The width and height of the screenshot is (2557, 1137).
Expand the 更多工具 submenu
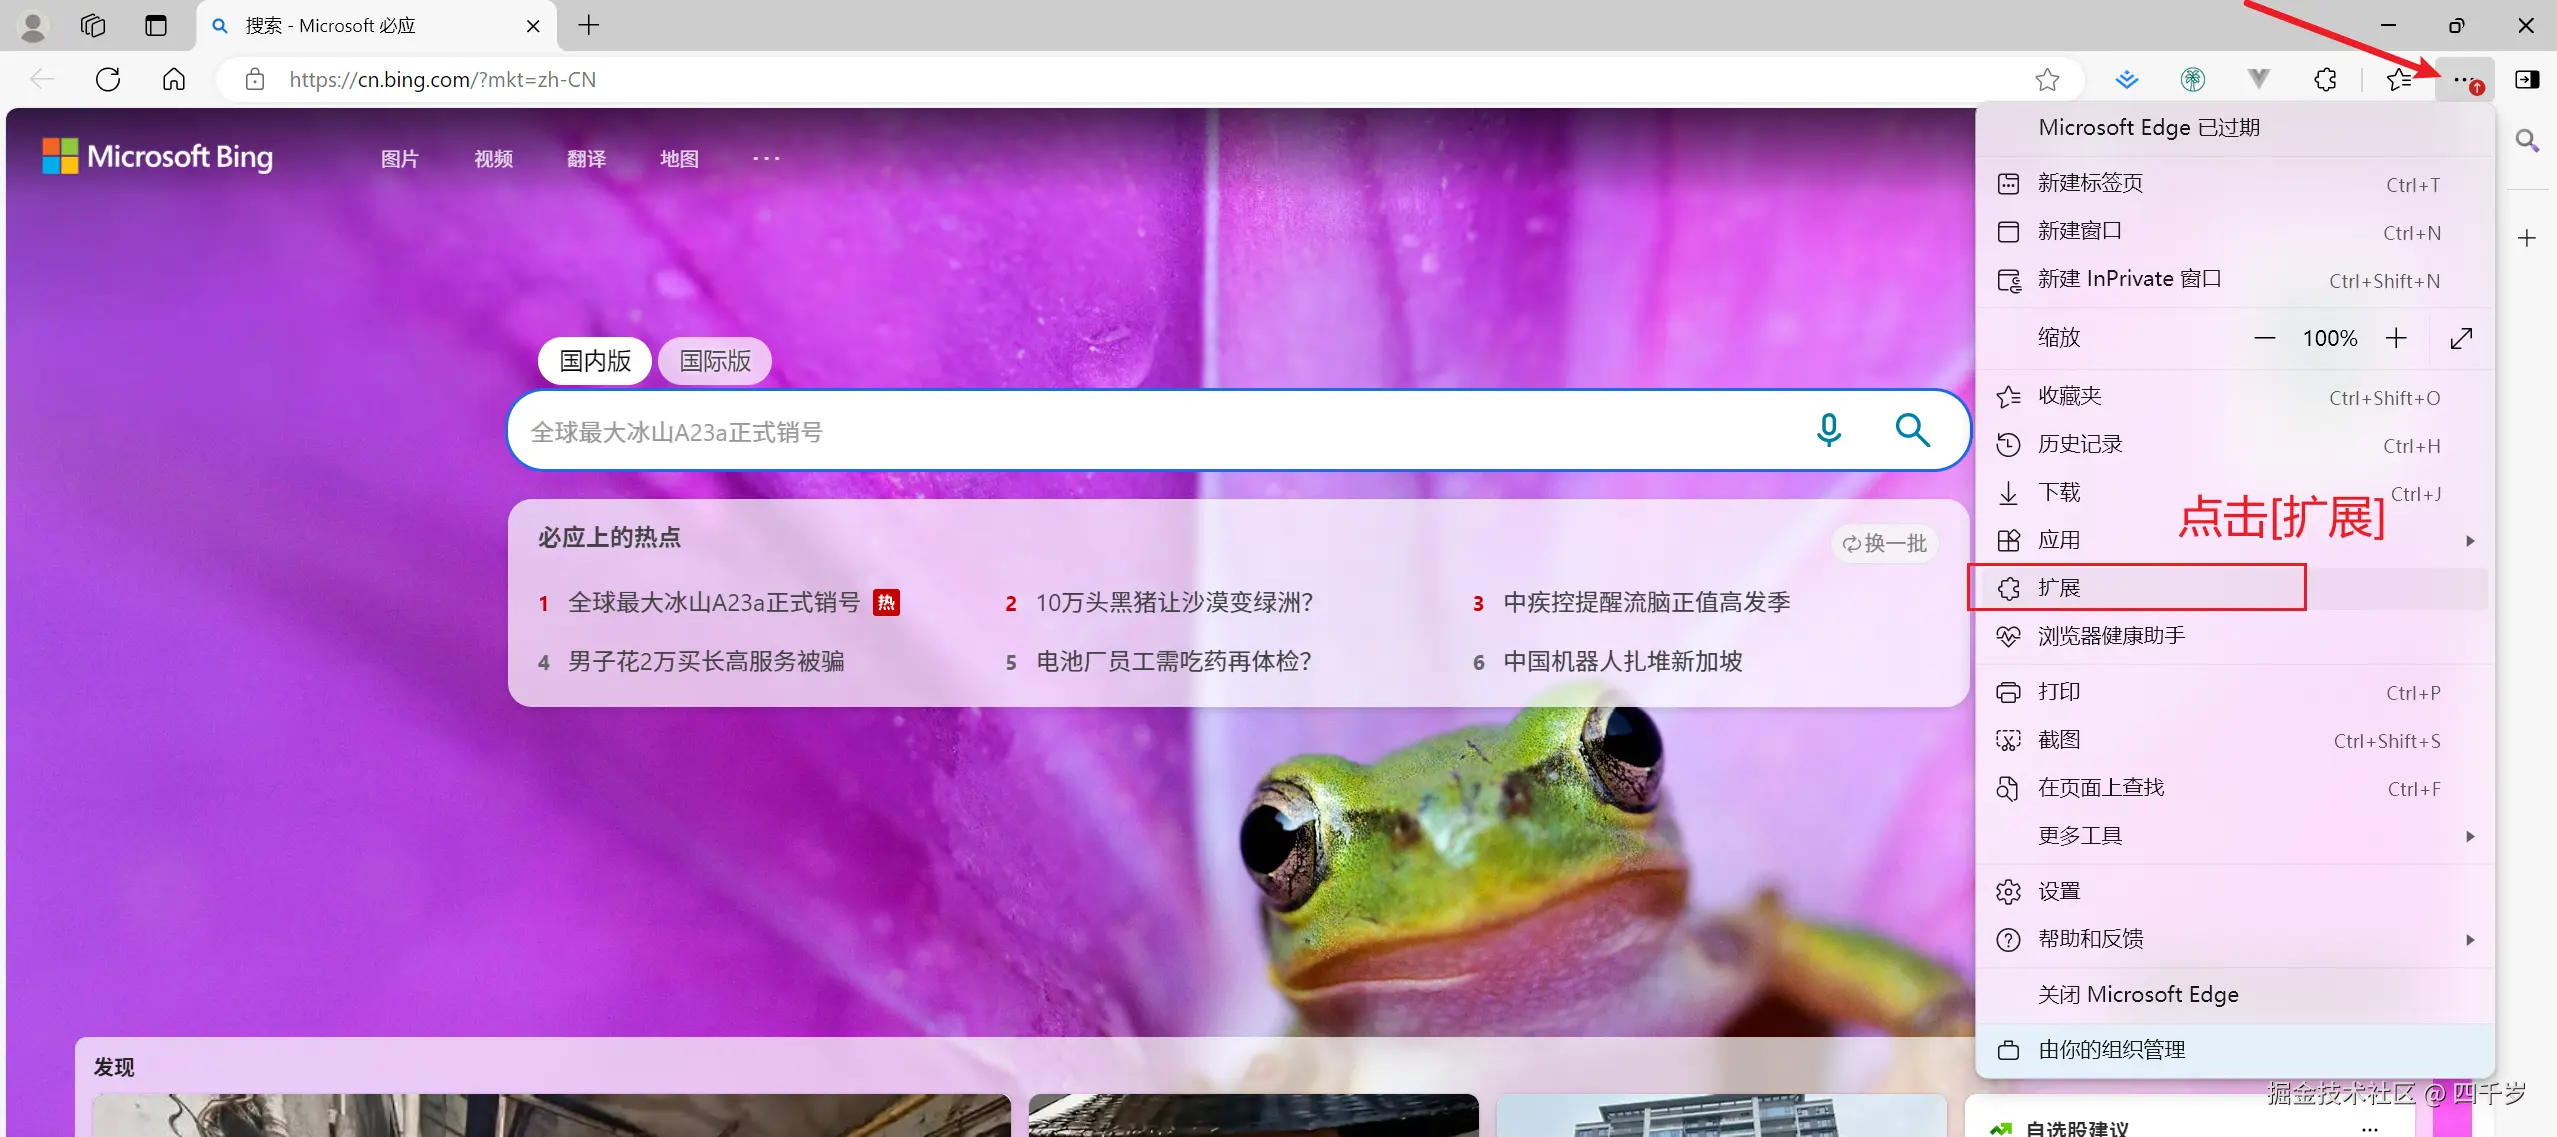tap(2079, 835)
